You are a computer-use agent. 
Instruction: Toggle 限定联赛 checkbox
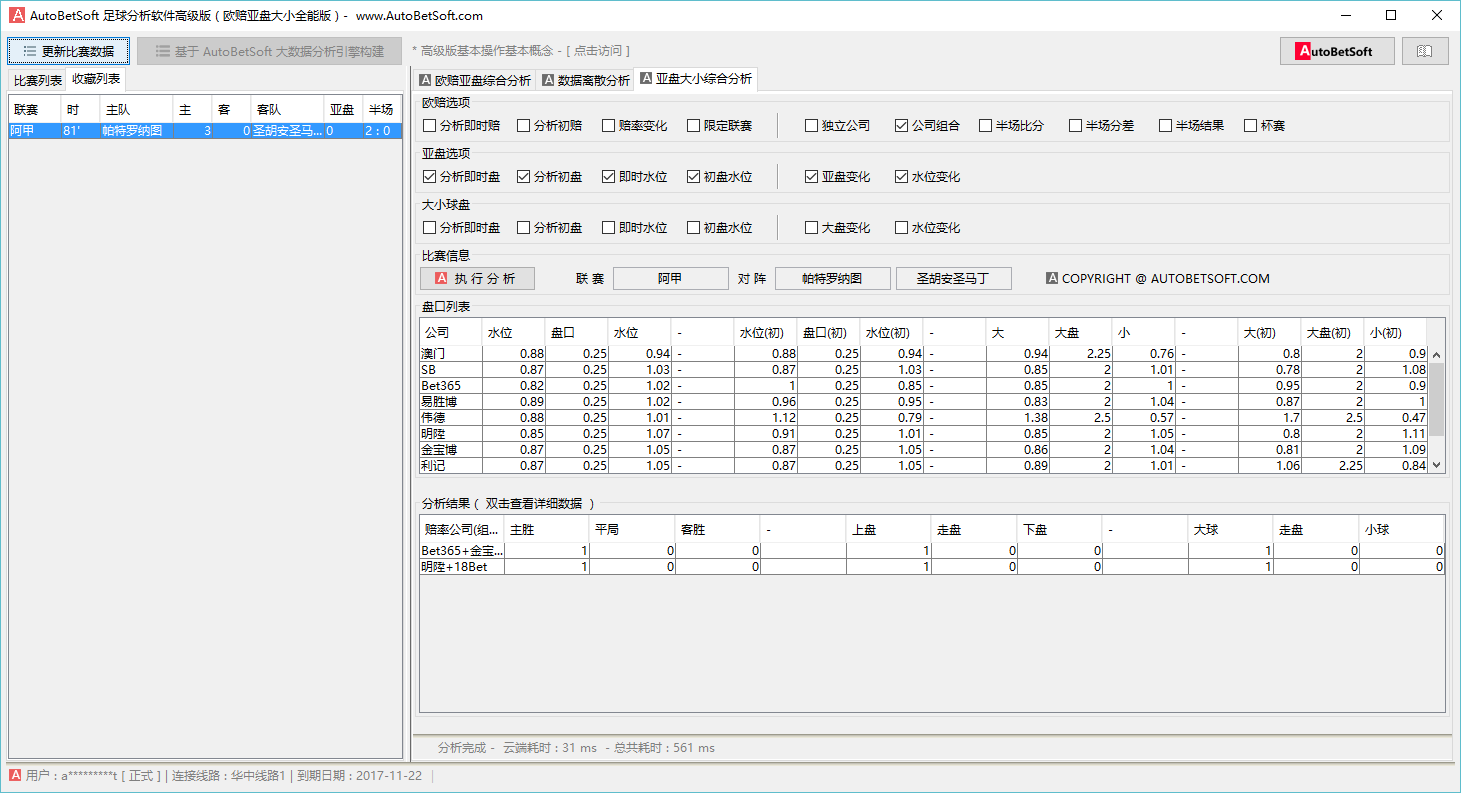pyautogui.click(x=693, y=126)
